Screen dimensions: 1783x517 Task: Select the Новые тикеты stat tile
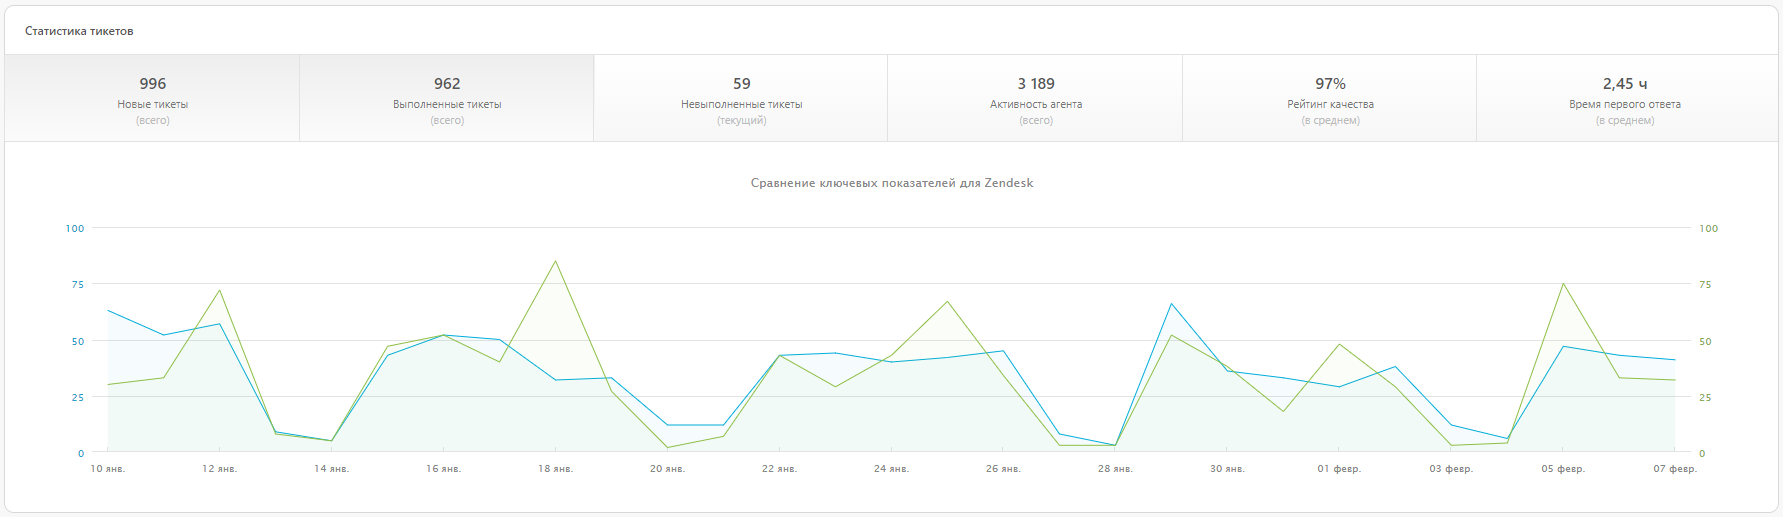click(x=152, y=99)
